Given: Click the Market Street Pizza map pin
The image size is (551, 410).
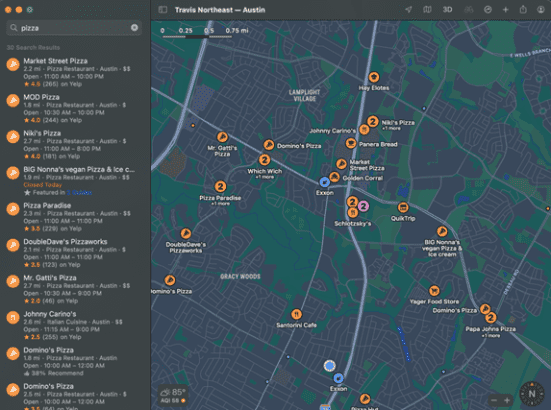Looking at the screenshot, I should [x=341, y=164].
